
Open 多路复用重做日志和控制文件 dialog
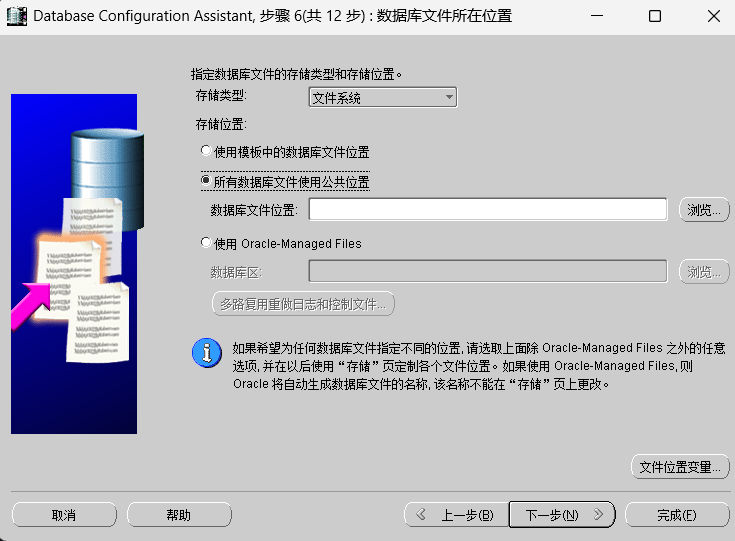(303, 304)
